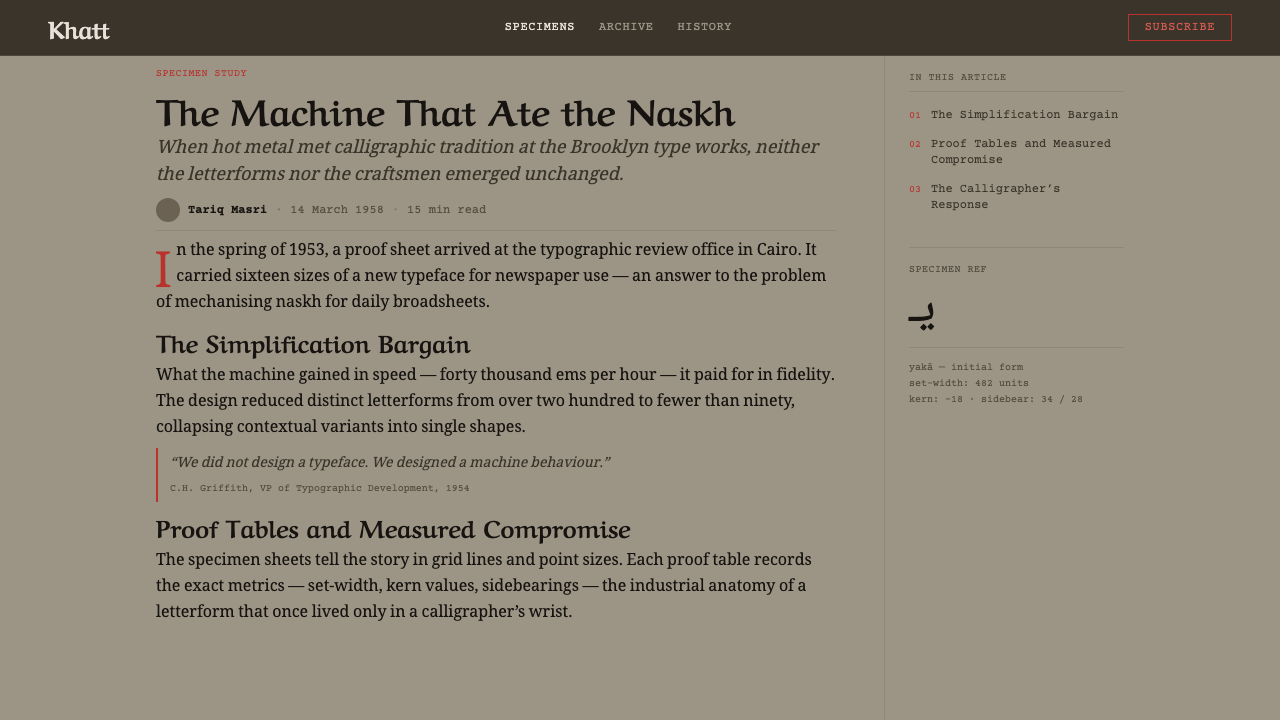Screen dimensions: 1280x720
Task: Open the History nav item
Action: tap(705, 27)
